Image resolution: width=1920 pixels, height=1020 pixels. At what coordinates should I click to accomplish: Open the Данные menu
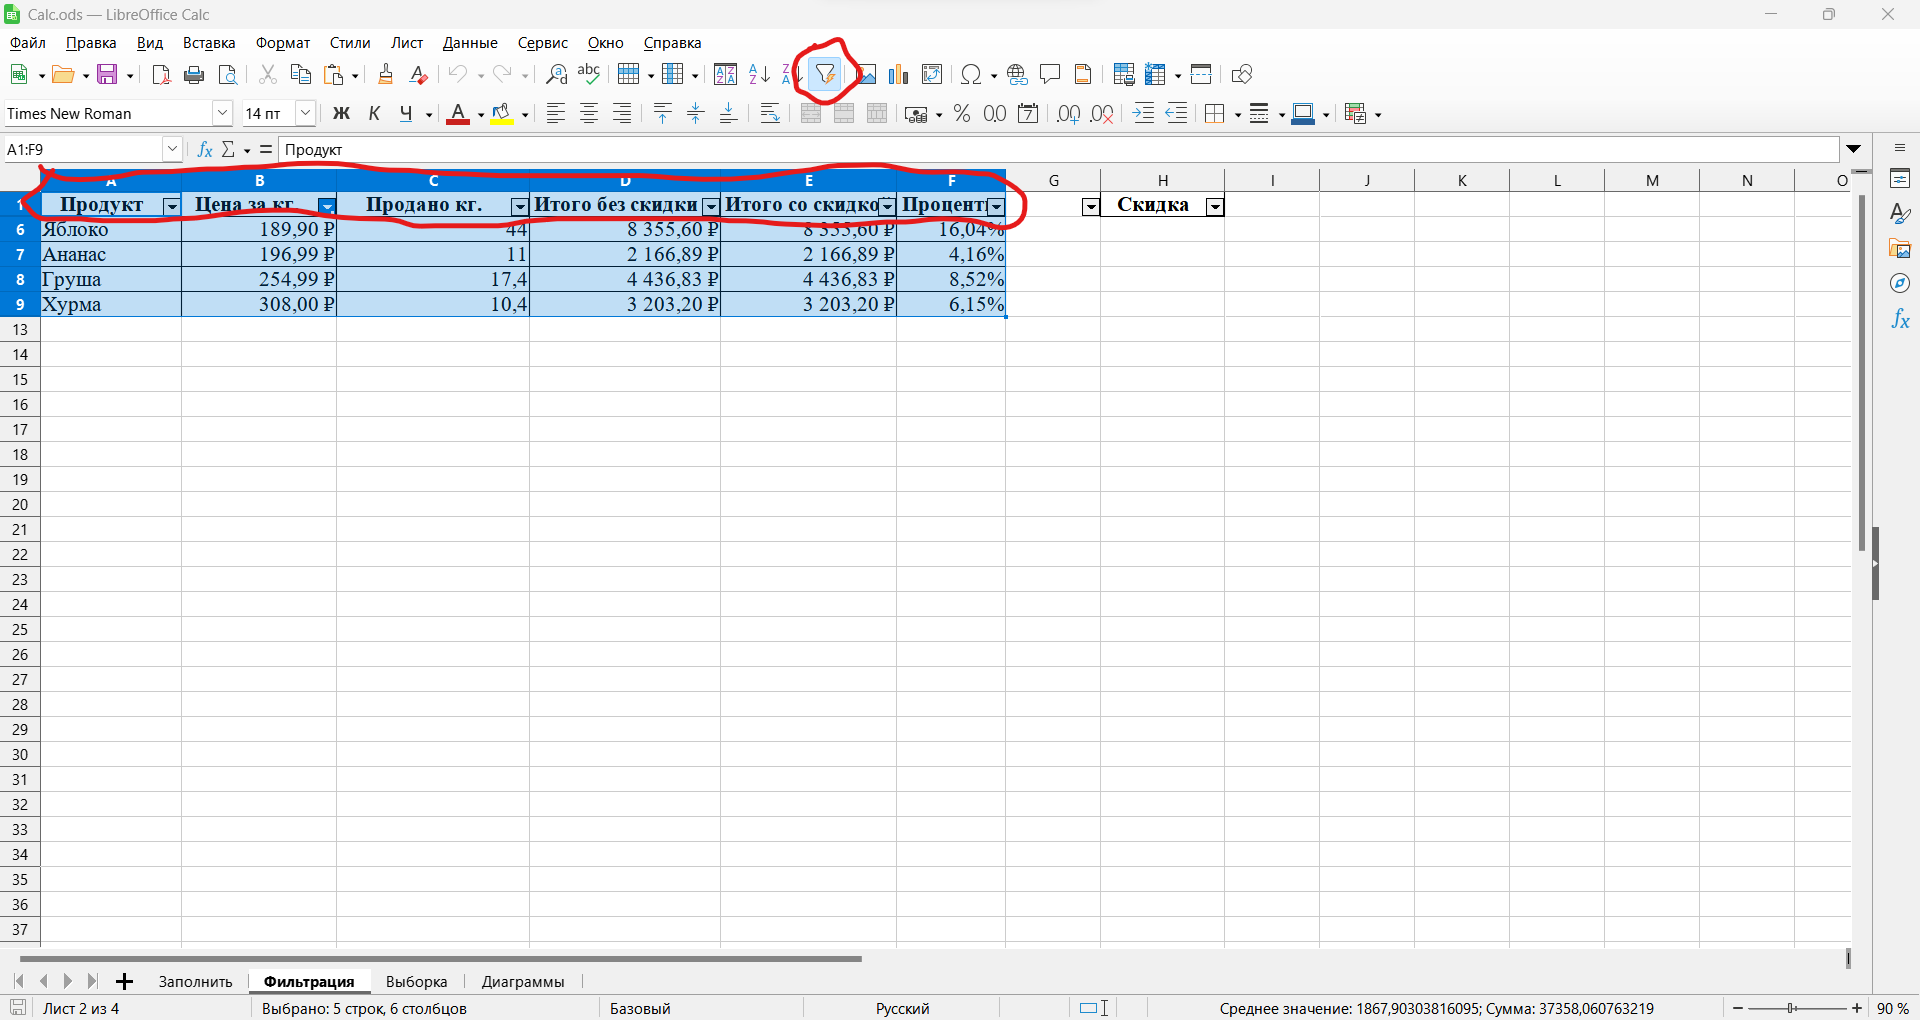pos(470,43)
